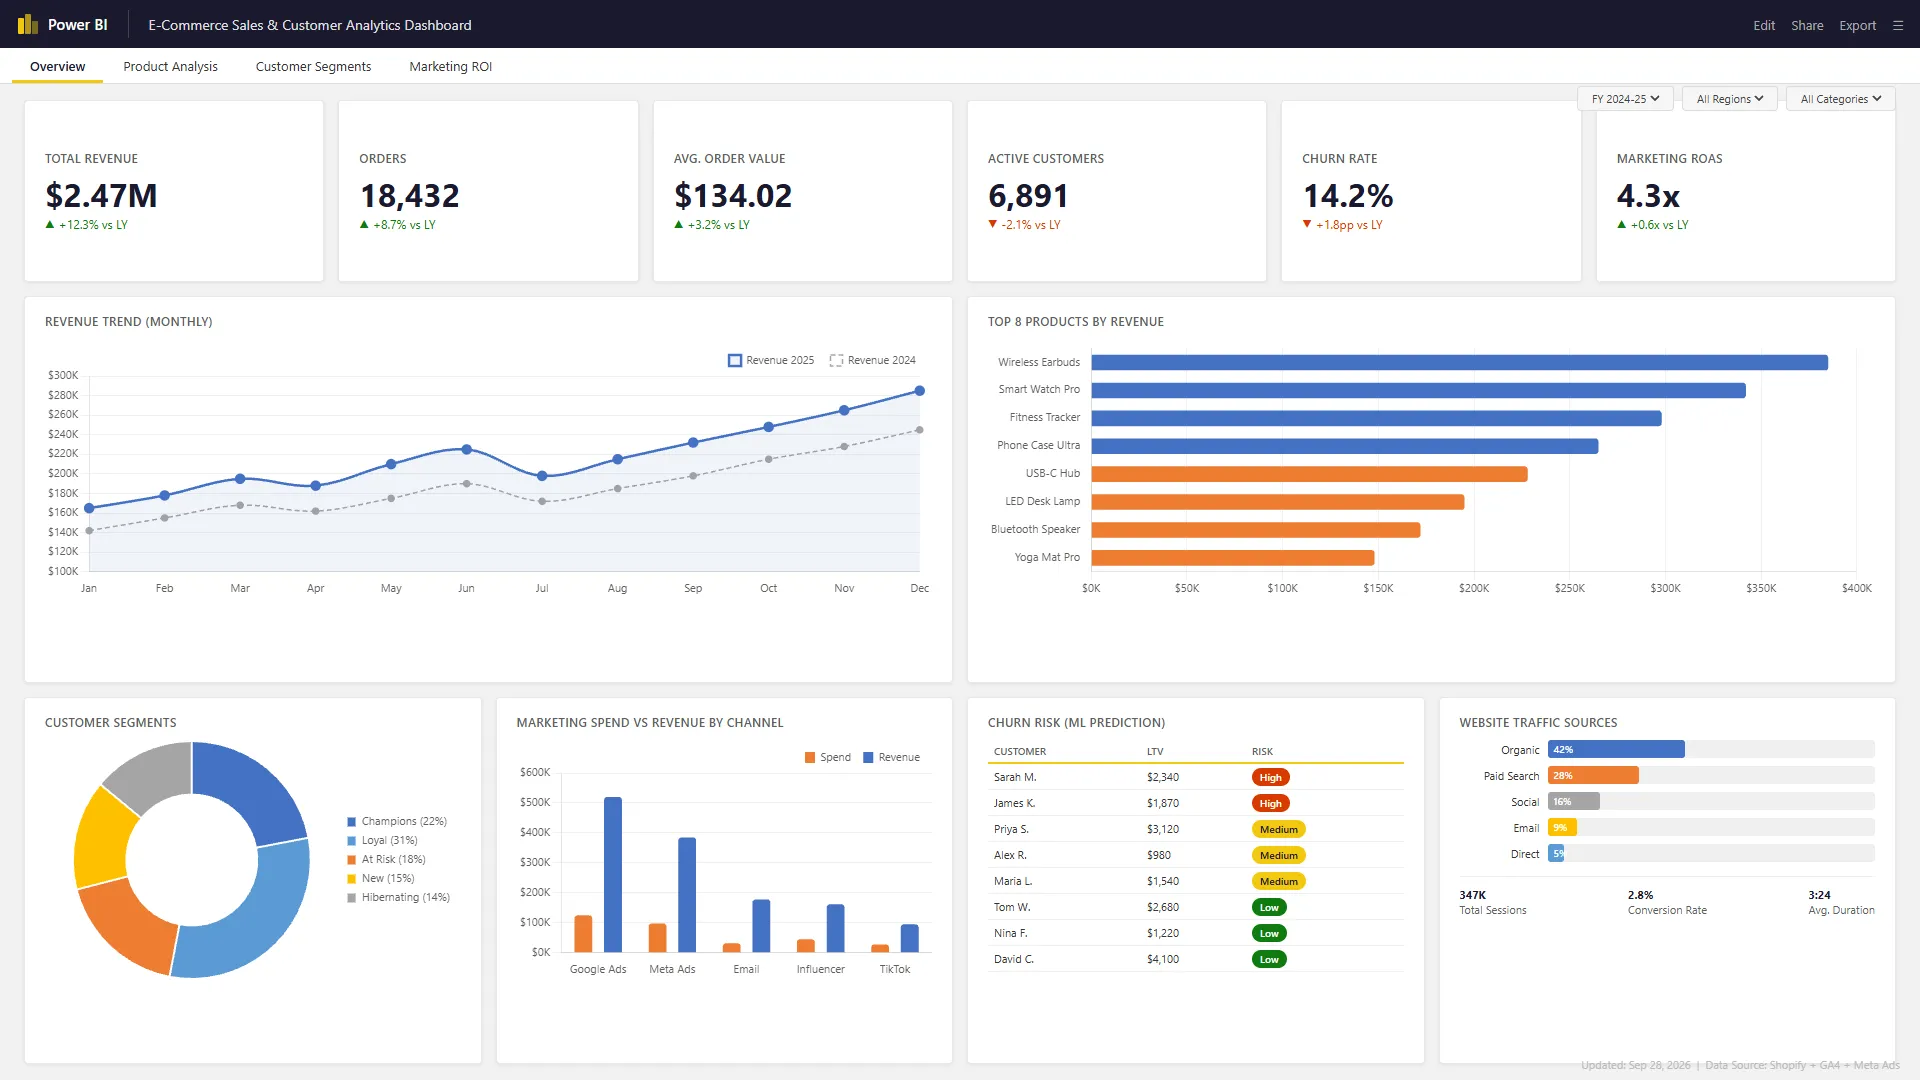
Task: Open the hamburger menu icon
Action: [1898, 25]
